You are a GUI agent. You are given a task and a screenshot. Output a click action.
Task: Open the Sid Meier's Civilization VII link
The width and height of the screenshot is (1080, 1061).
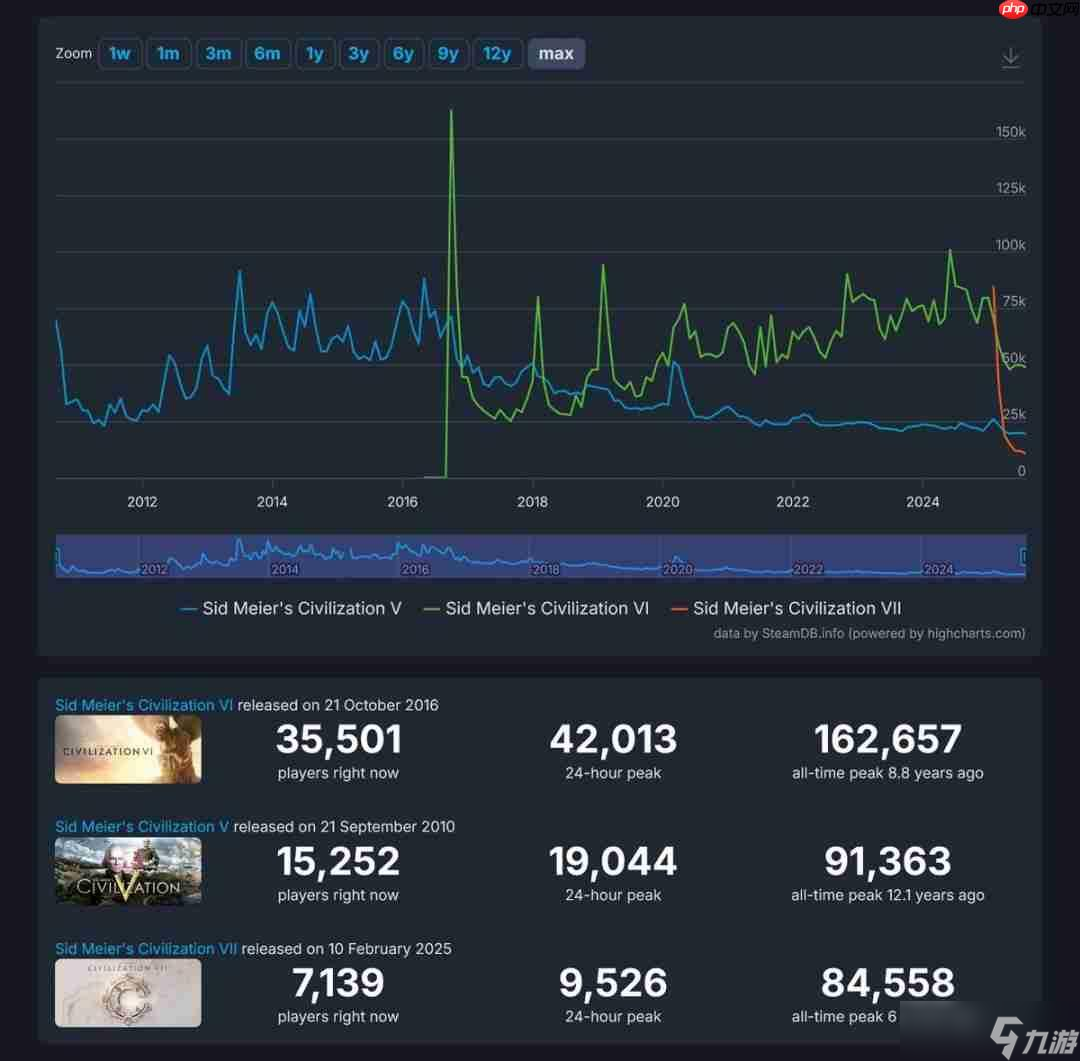146,948
